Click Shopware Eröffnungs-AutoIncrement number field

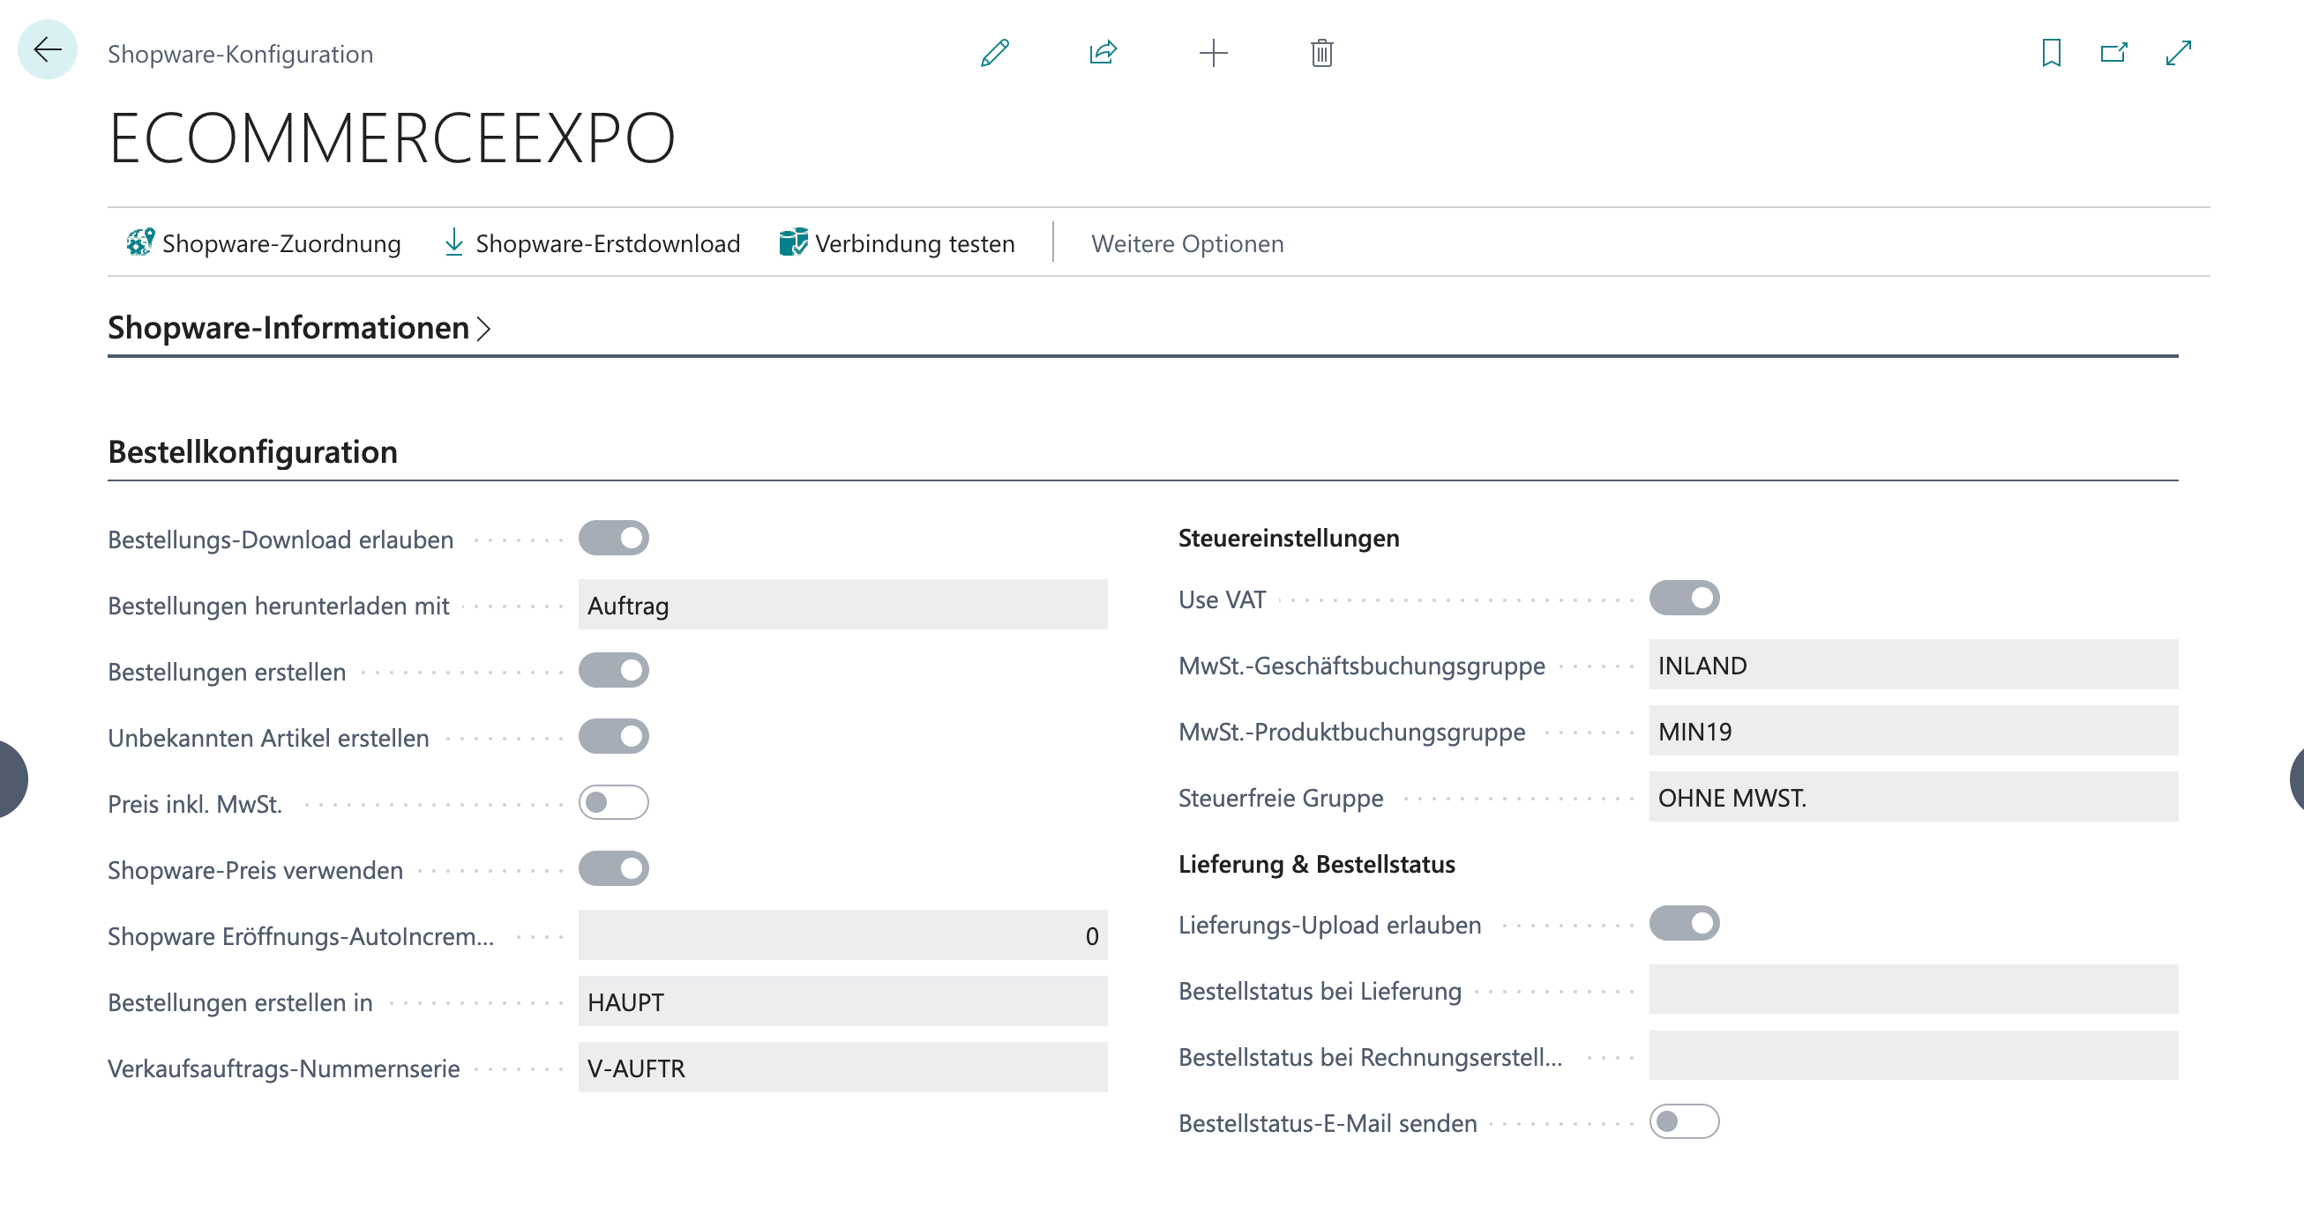[x=843, y=935]
